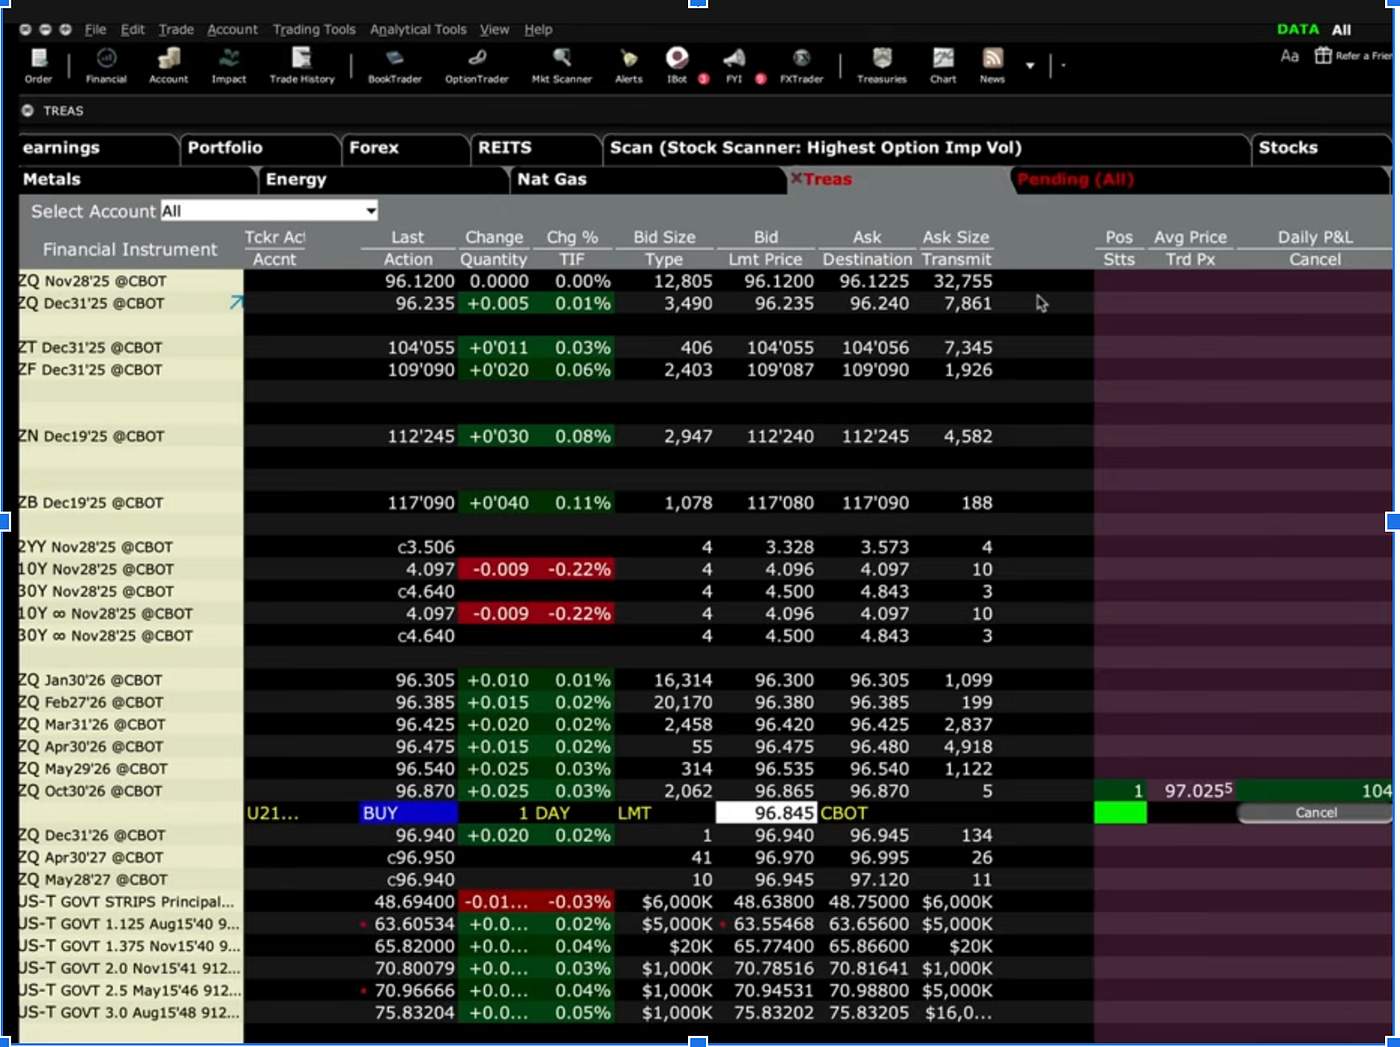Click the green order status indicator

click(x=1120, y=813)
